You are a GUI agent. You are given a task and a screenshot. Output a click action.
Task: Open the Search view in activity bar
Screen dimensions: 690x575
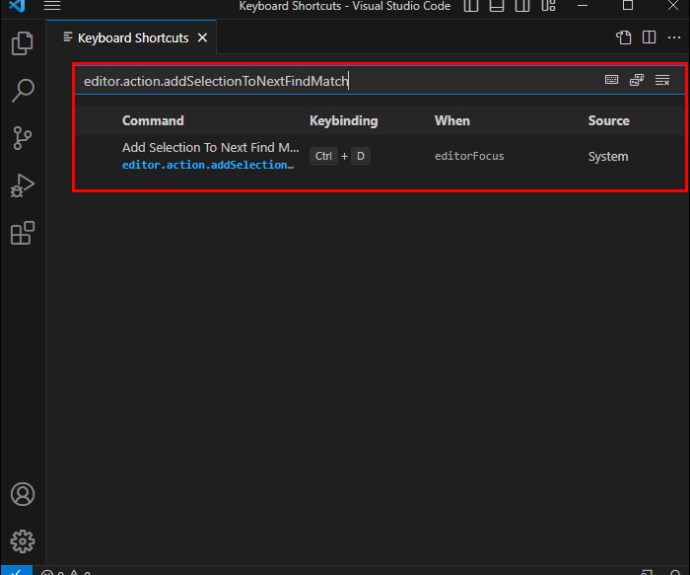[22, 90]
